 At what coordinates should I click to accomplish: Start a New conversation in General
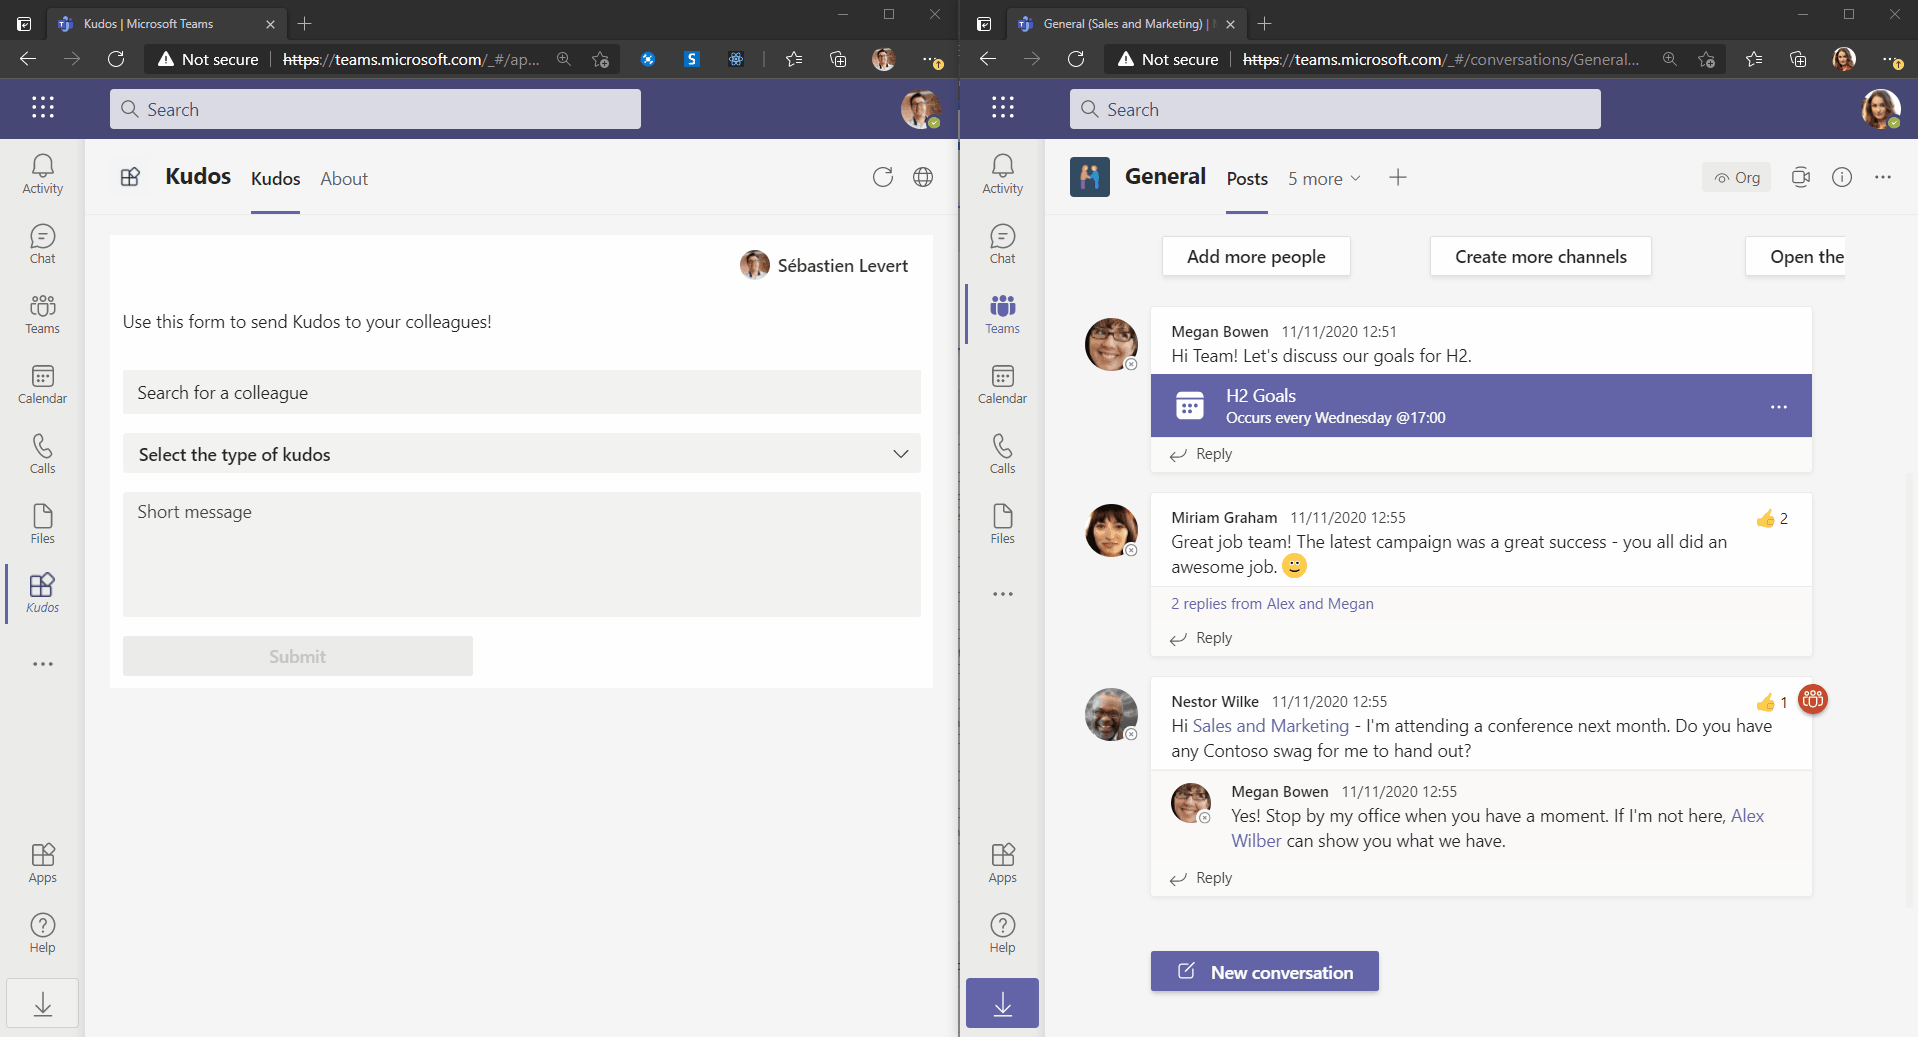click(1264, 971)
